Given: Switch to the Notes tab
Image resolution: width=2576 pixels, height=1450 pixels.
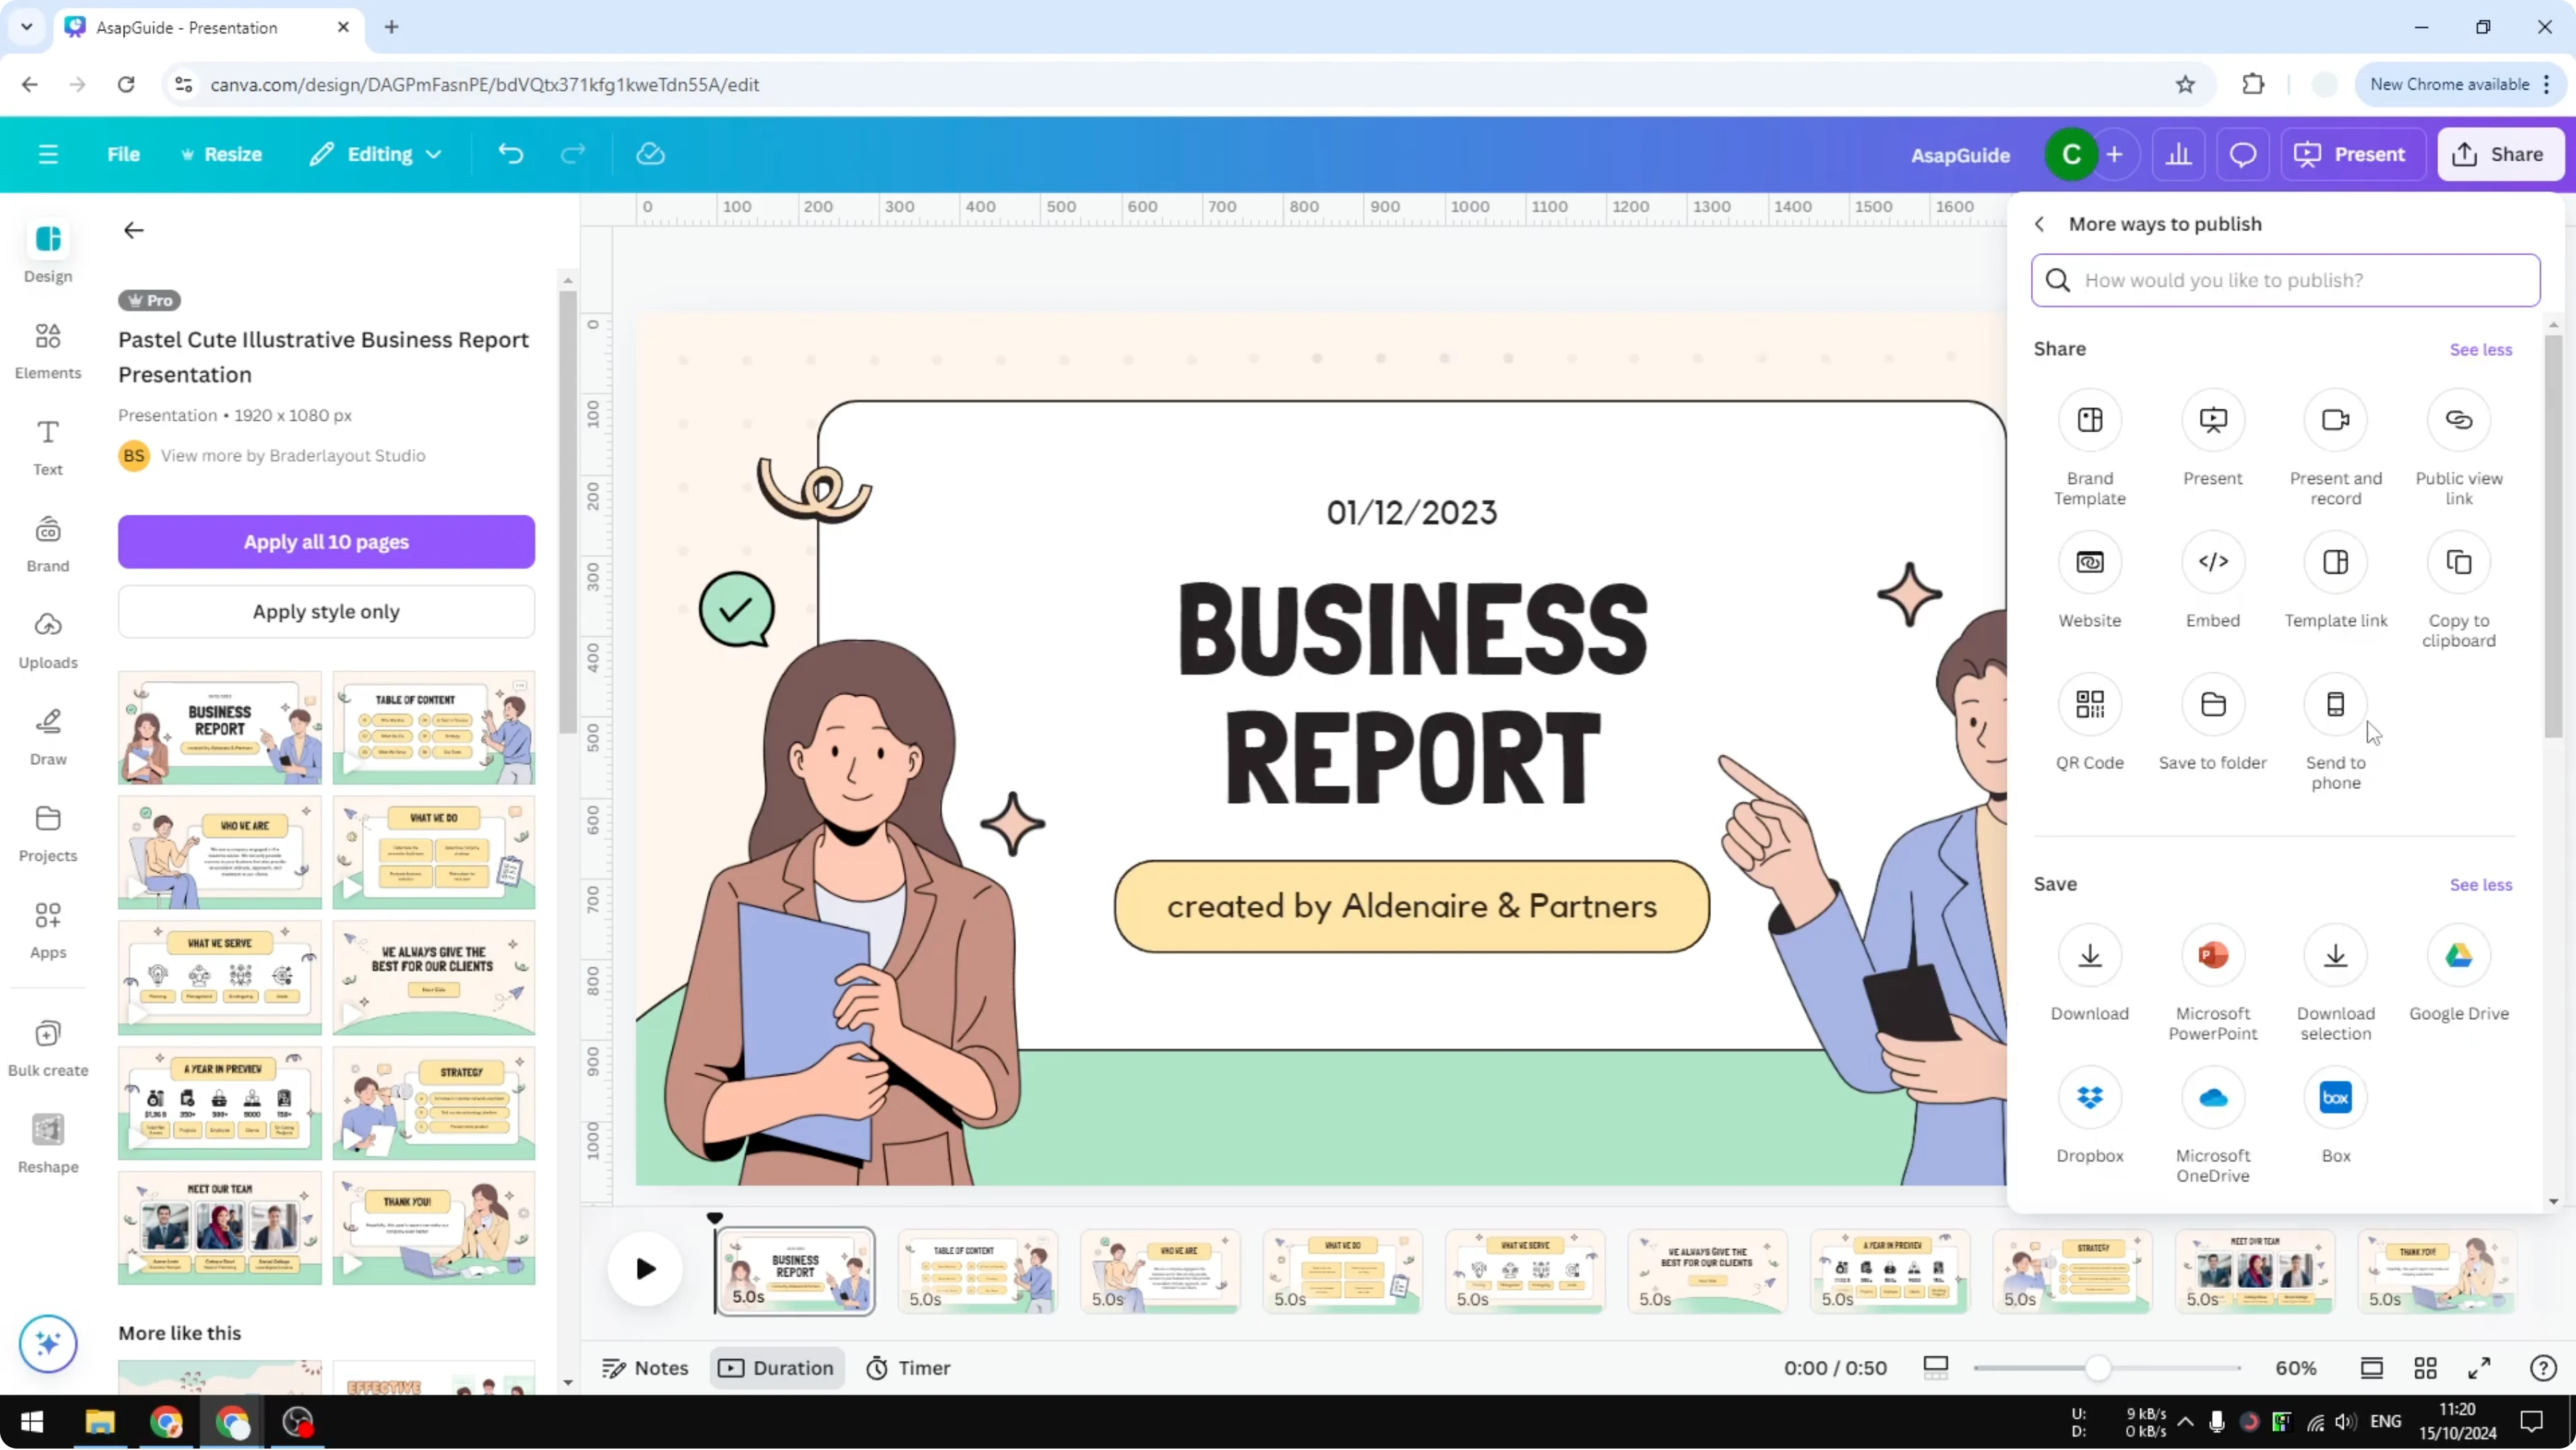Looking at the screenshot, I should tap(644, 1368).
